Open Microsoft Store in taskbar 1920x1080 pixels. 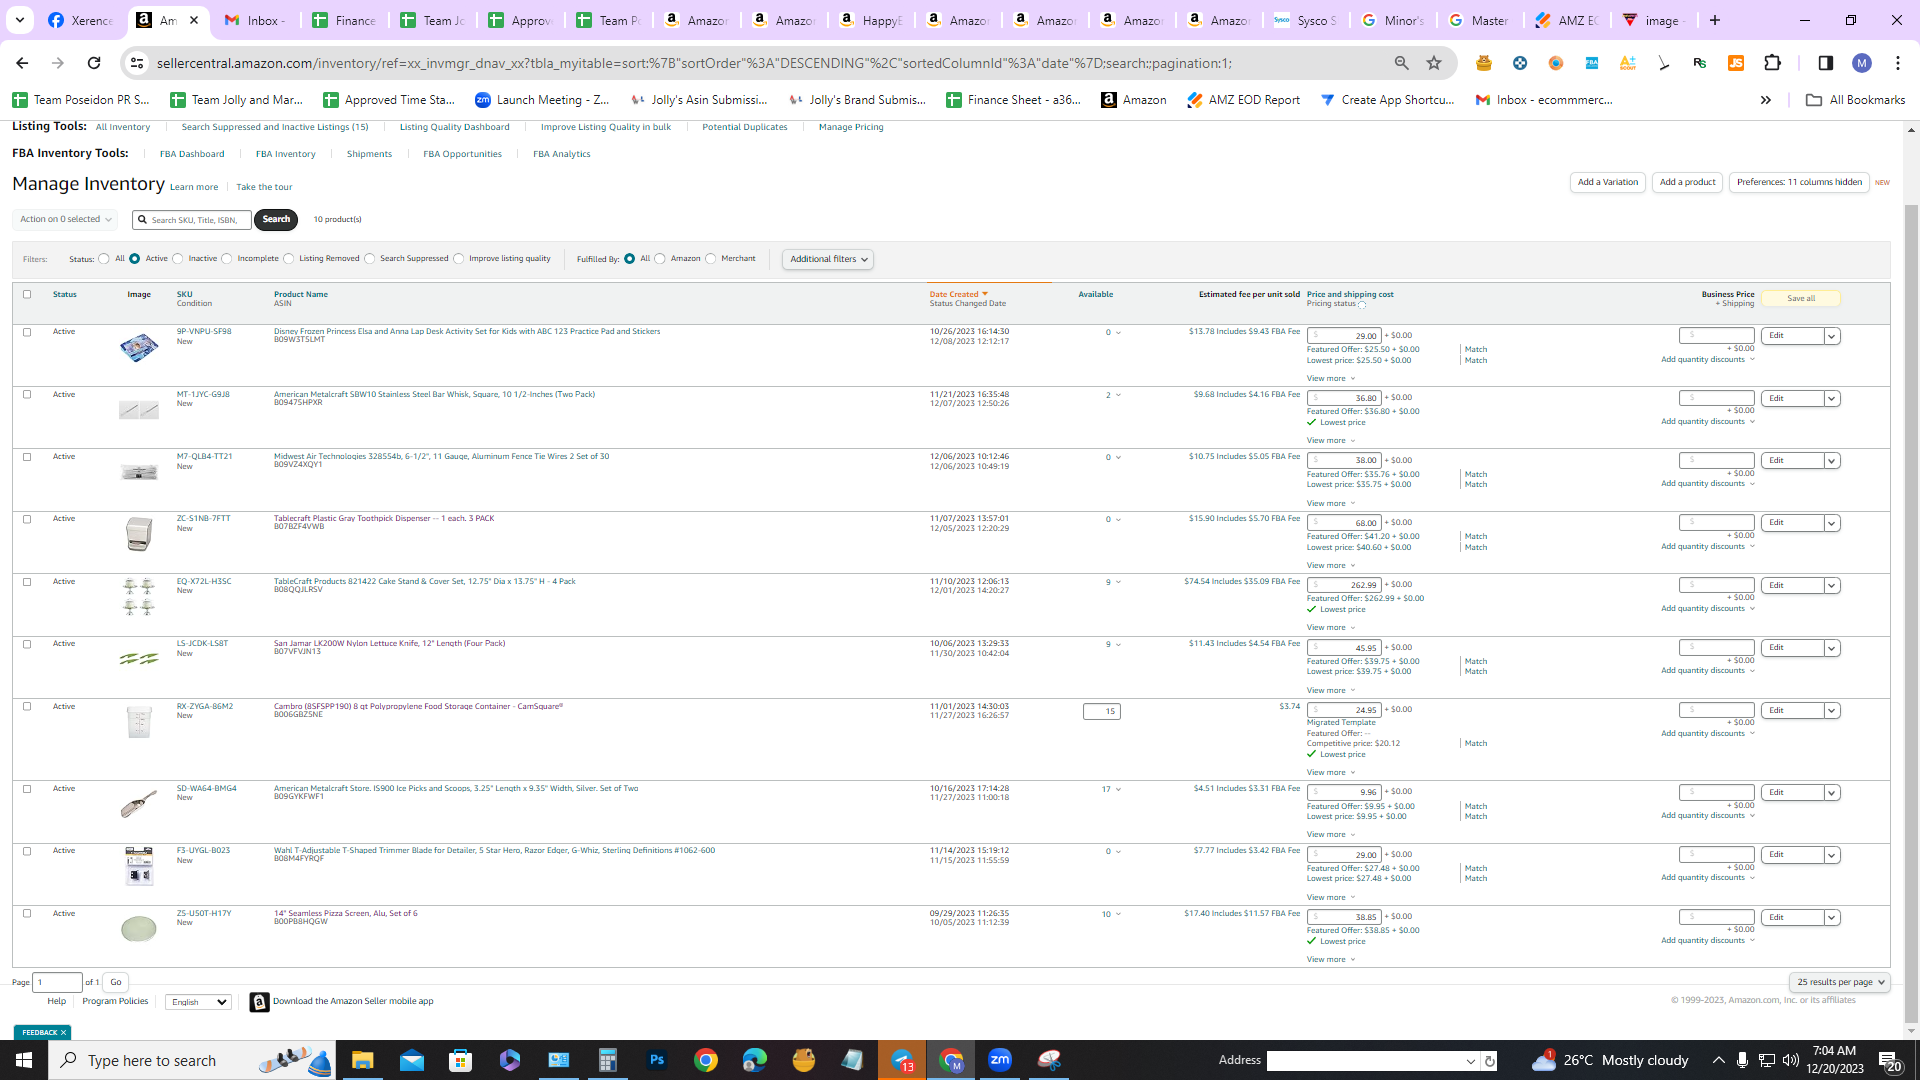[x=460, y=1060]
